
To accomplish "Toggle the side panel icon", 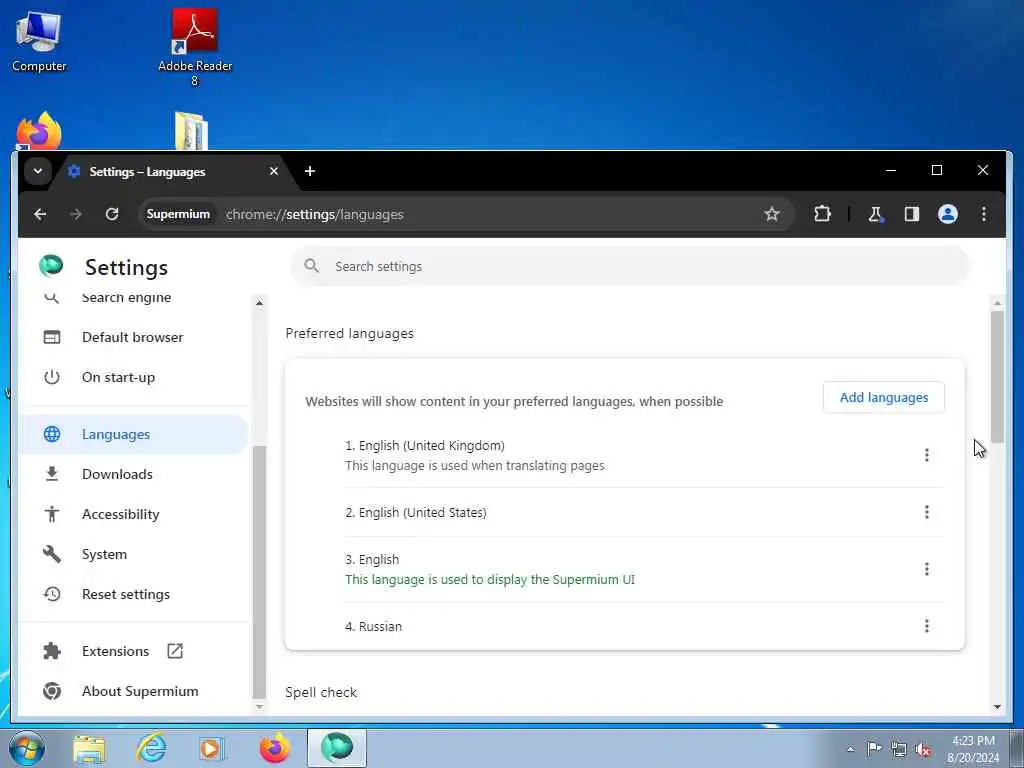I will [x=912, y=214].
